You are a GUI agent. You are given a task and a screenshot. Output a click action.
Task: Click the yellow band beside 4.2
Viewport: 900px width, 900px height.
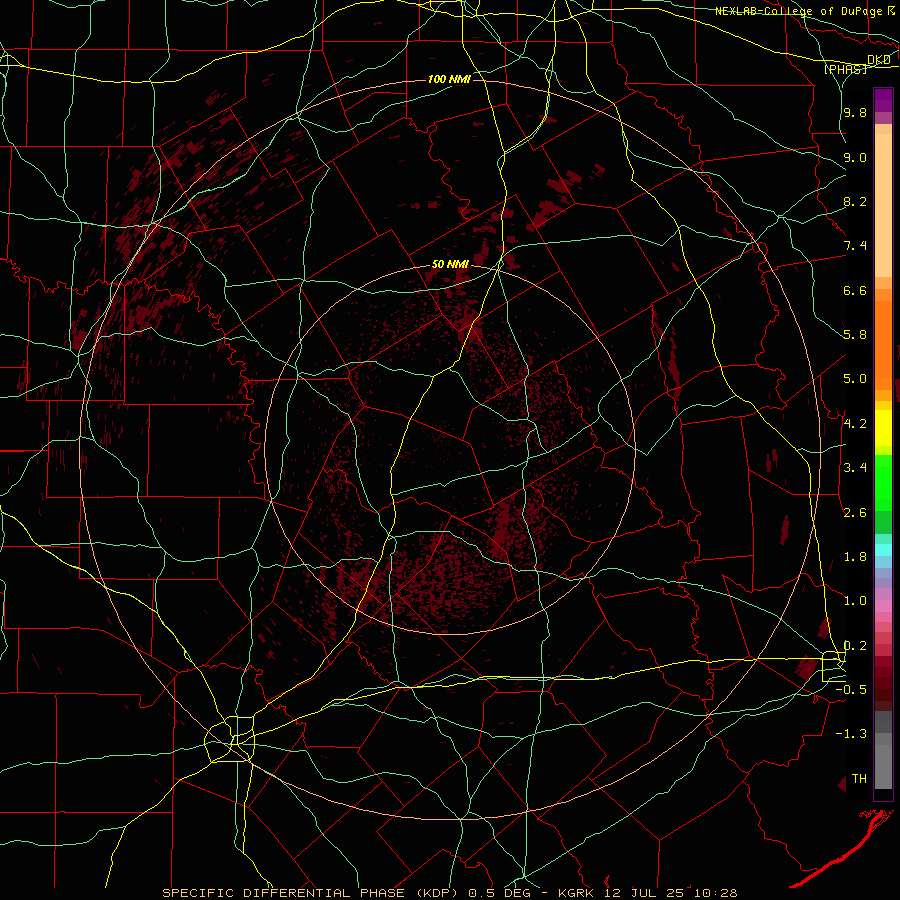(x=883, y=428)
